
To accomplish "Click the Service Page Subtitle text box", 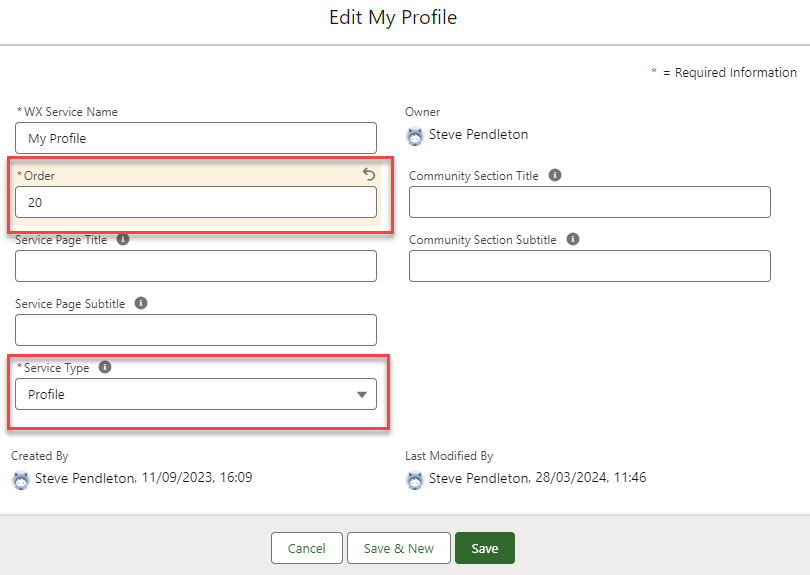I will point(196,330).
